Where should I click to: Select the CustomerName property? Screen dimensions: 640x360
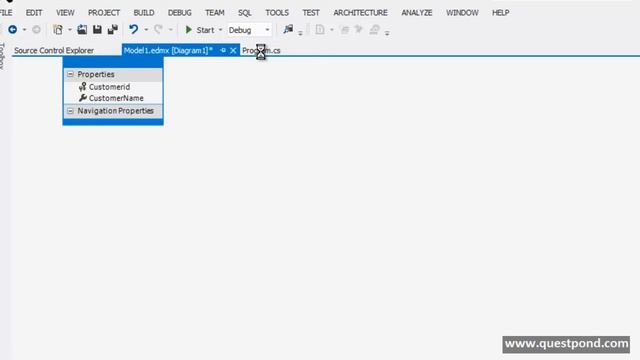point(116,98)
